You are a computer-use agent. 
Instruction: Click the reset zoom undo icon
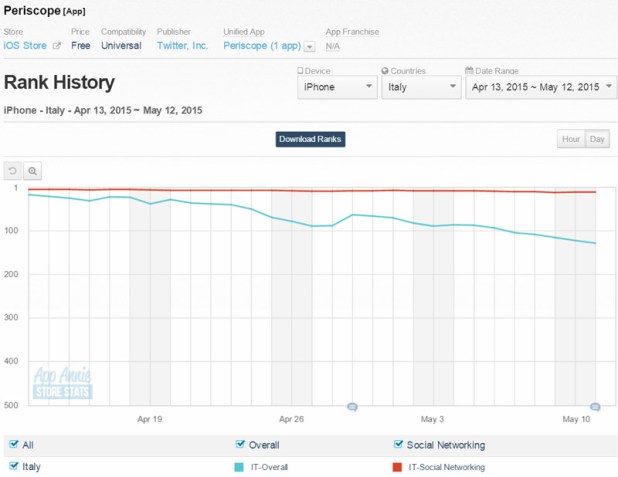13,171
